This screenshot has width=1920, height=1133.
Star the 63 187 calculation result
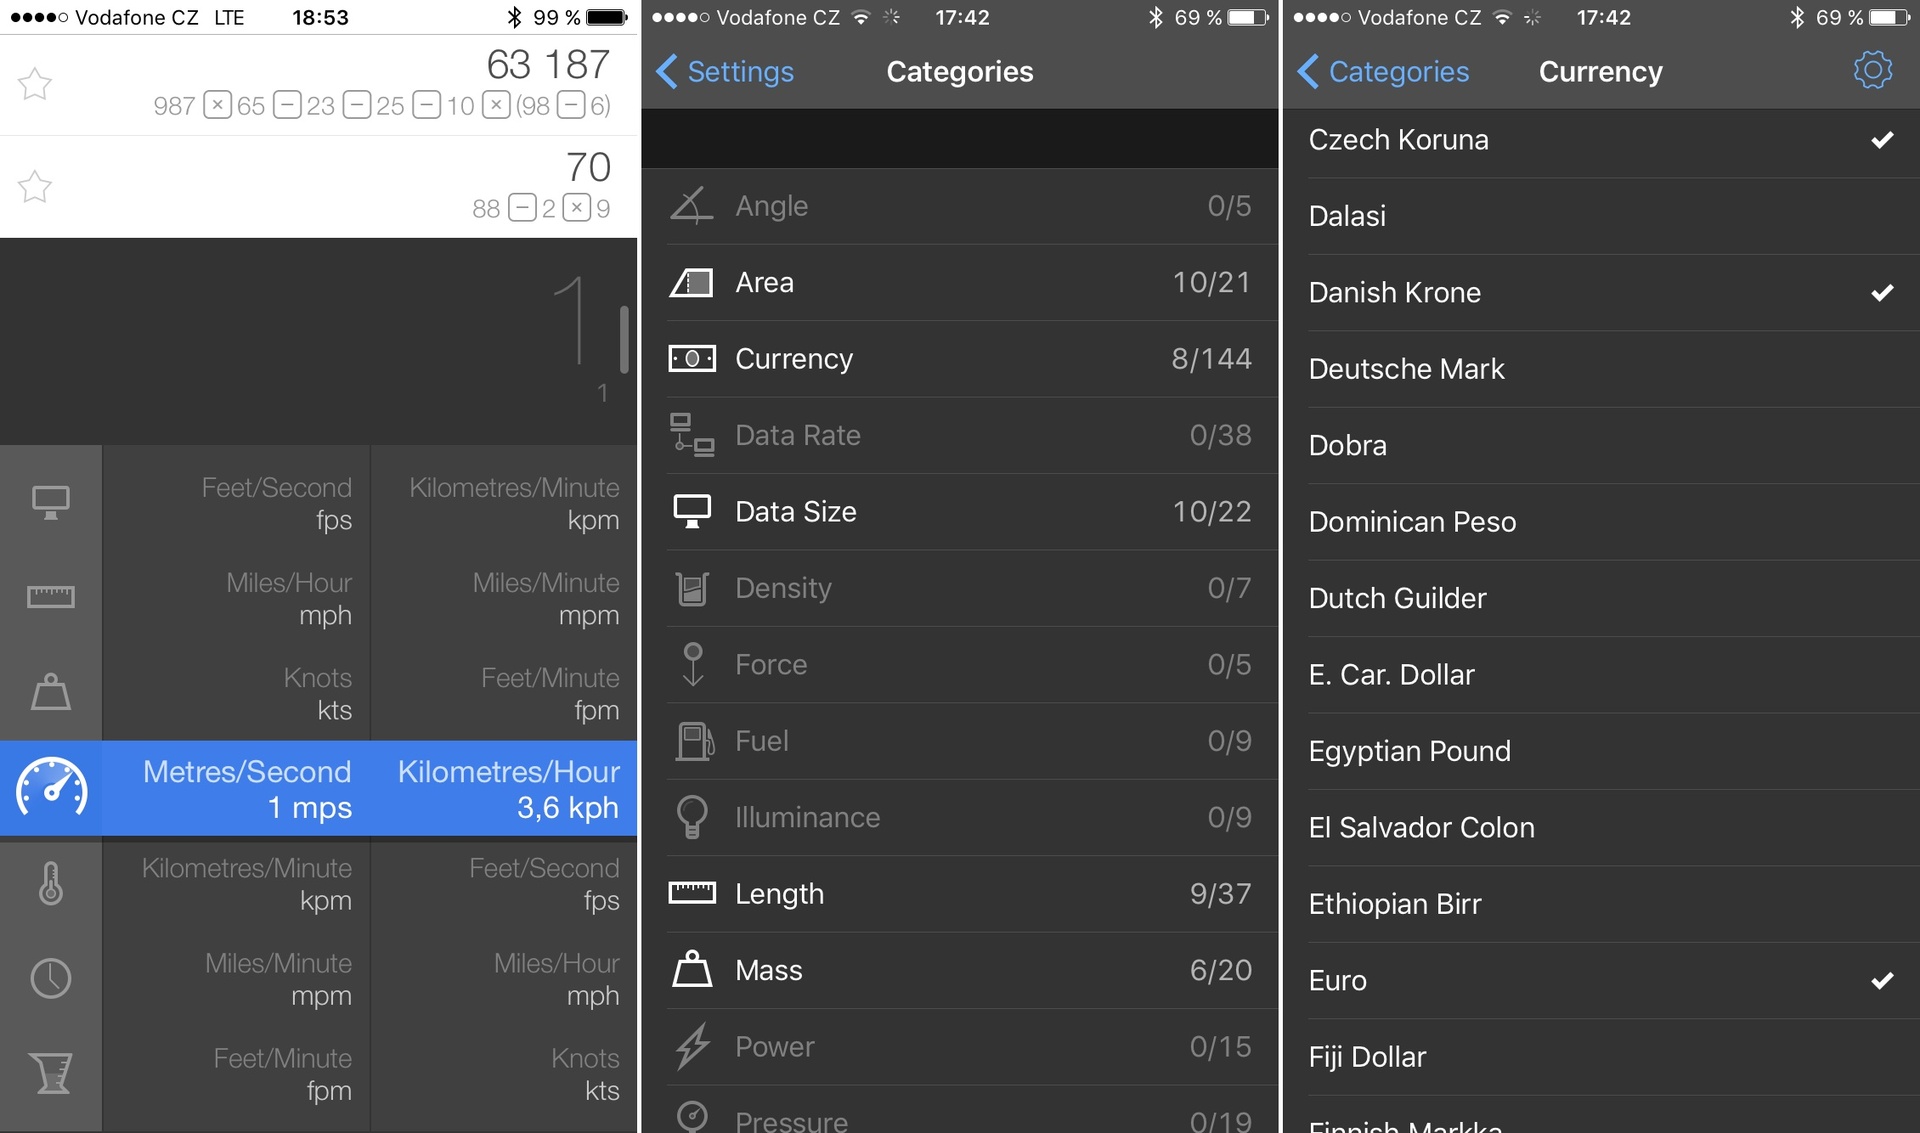35,84
